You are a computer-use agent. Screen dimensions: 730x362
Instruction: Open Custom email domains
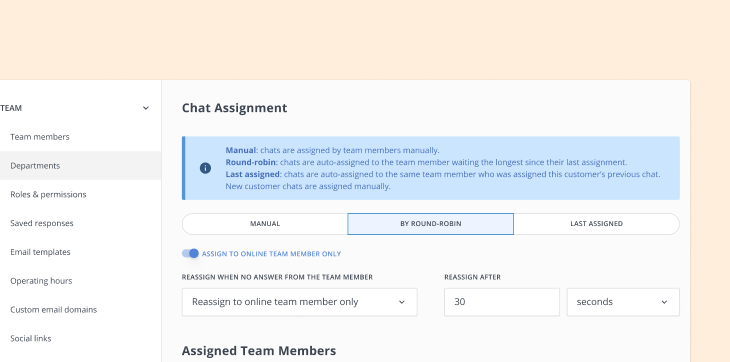54,310
